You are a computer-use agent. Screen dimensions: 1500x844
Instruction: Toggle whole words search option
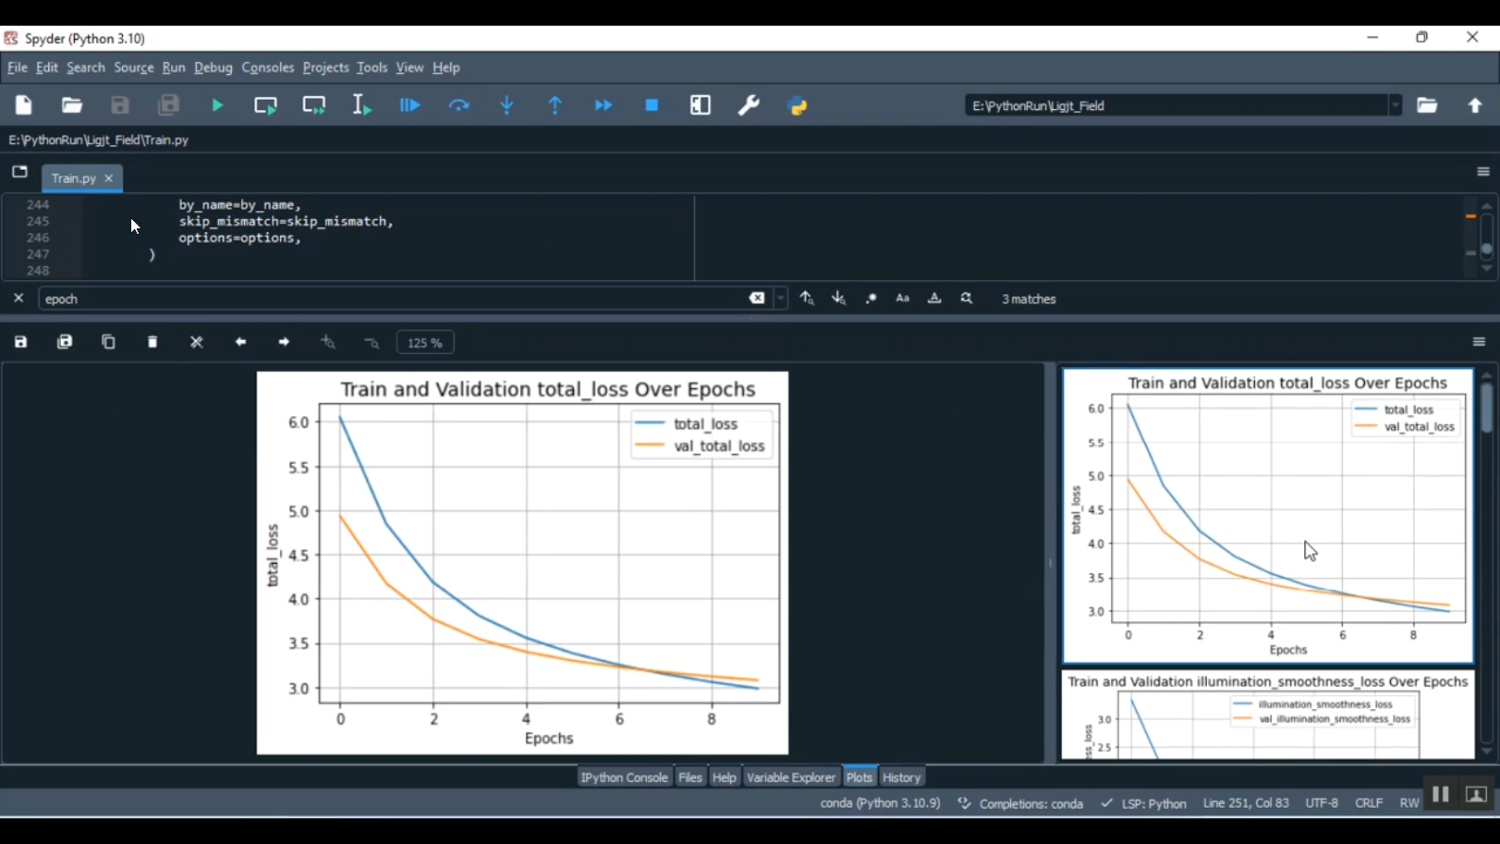coord(935,299)
